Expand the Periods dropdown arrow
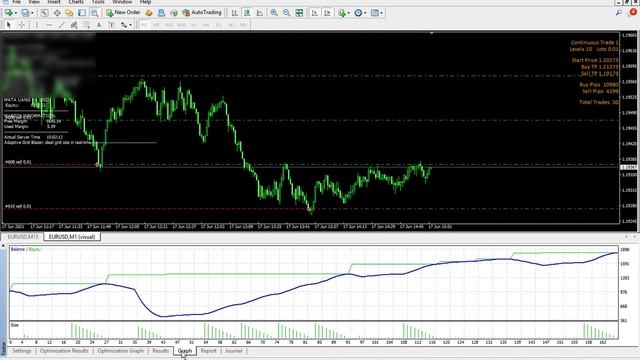Image resolution: width=640 pixels, height=360 pixels. (x=365, y=13)
